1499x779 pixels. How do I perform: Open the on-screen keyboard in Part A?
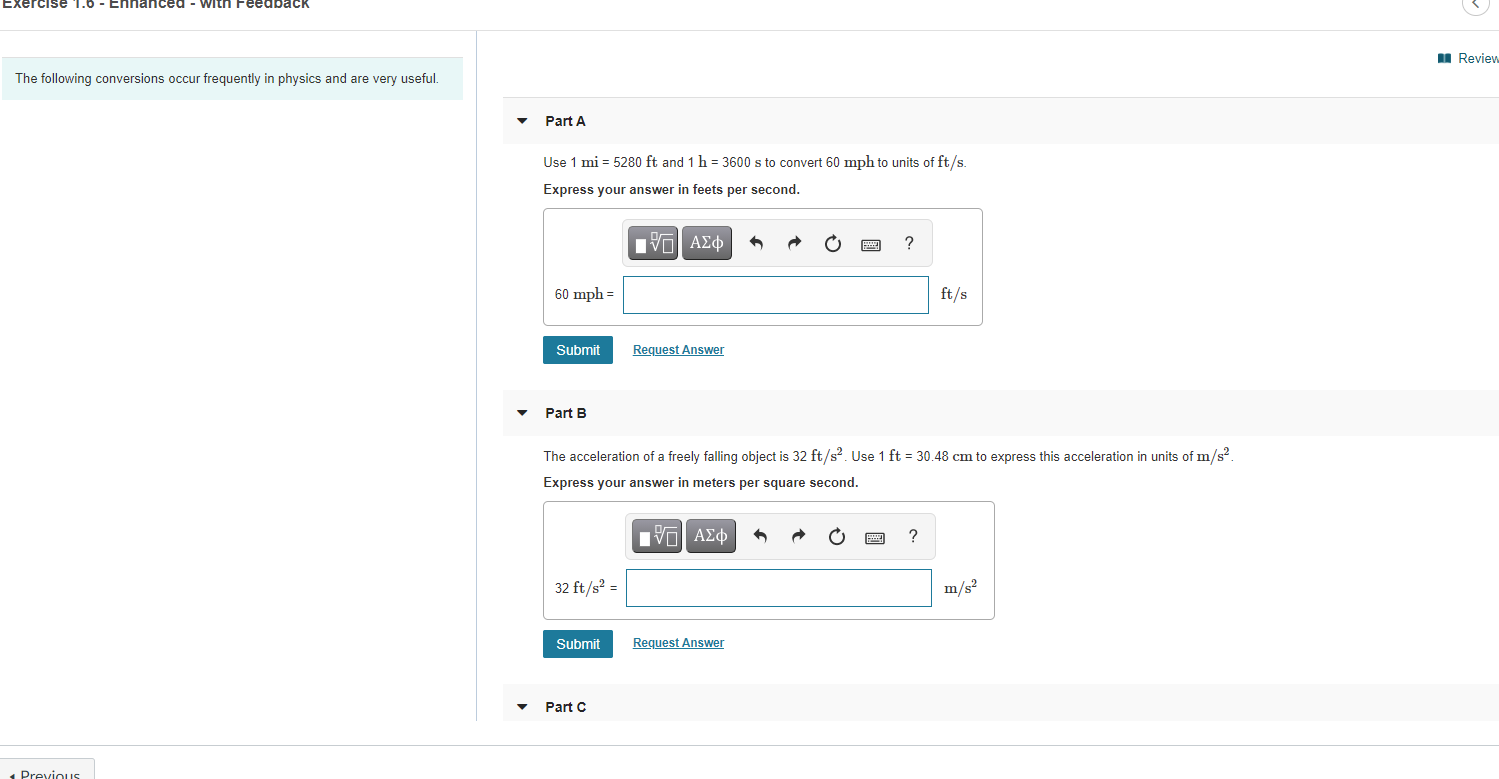click(x=870, y=244)
